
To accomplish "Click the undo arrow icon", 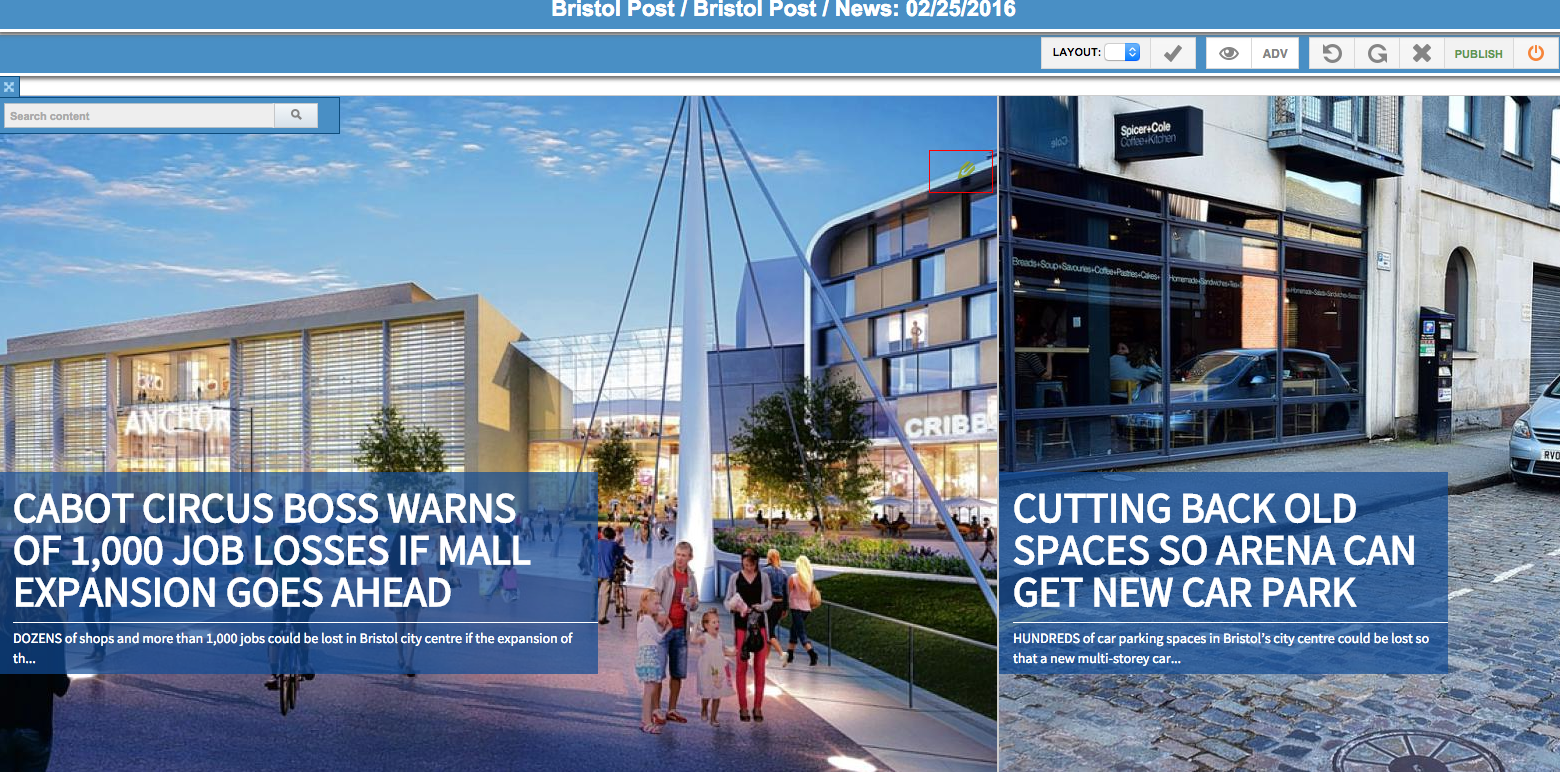I will coord(1332,53).
